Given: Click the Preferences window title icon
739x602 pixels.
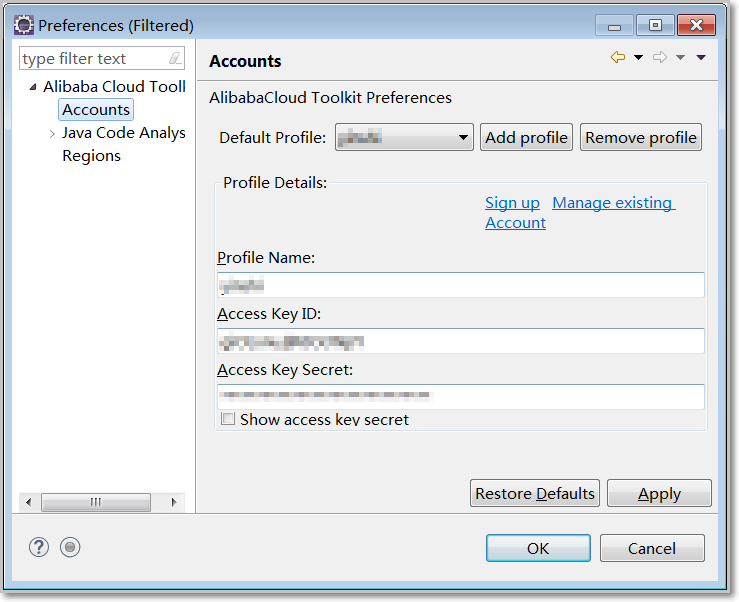Looking at the screenshot, I should tap(24, 25).
